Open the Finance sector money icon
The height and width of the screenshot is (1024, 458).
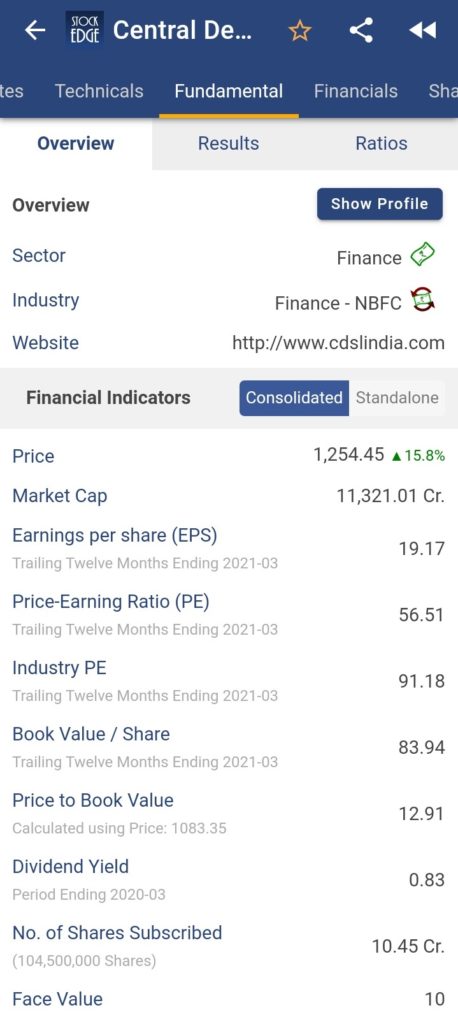pos(423,255)
